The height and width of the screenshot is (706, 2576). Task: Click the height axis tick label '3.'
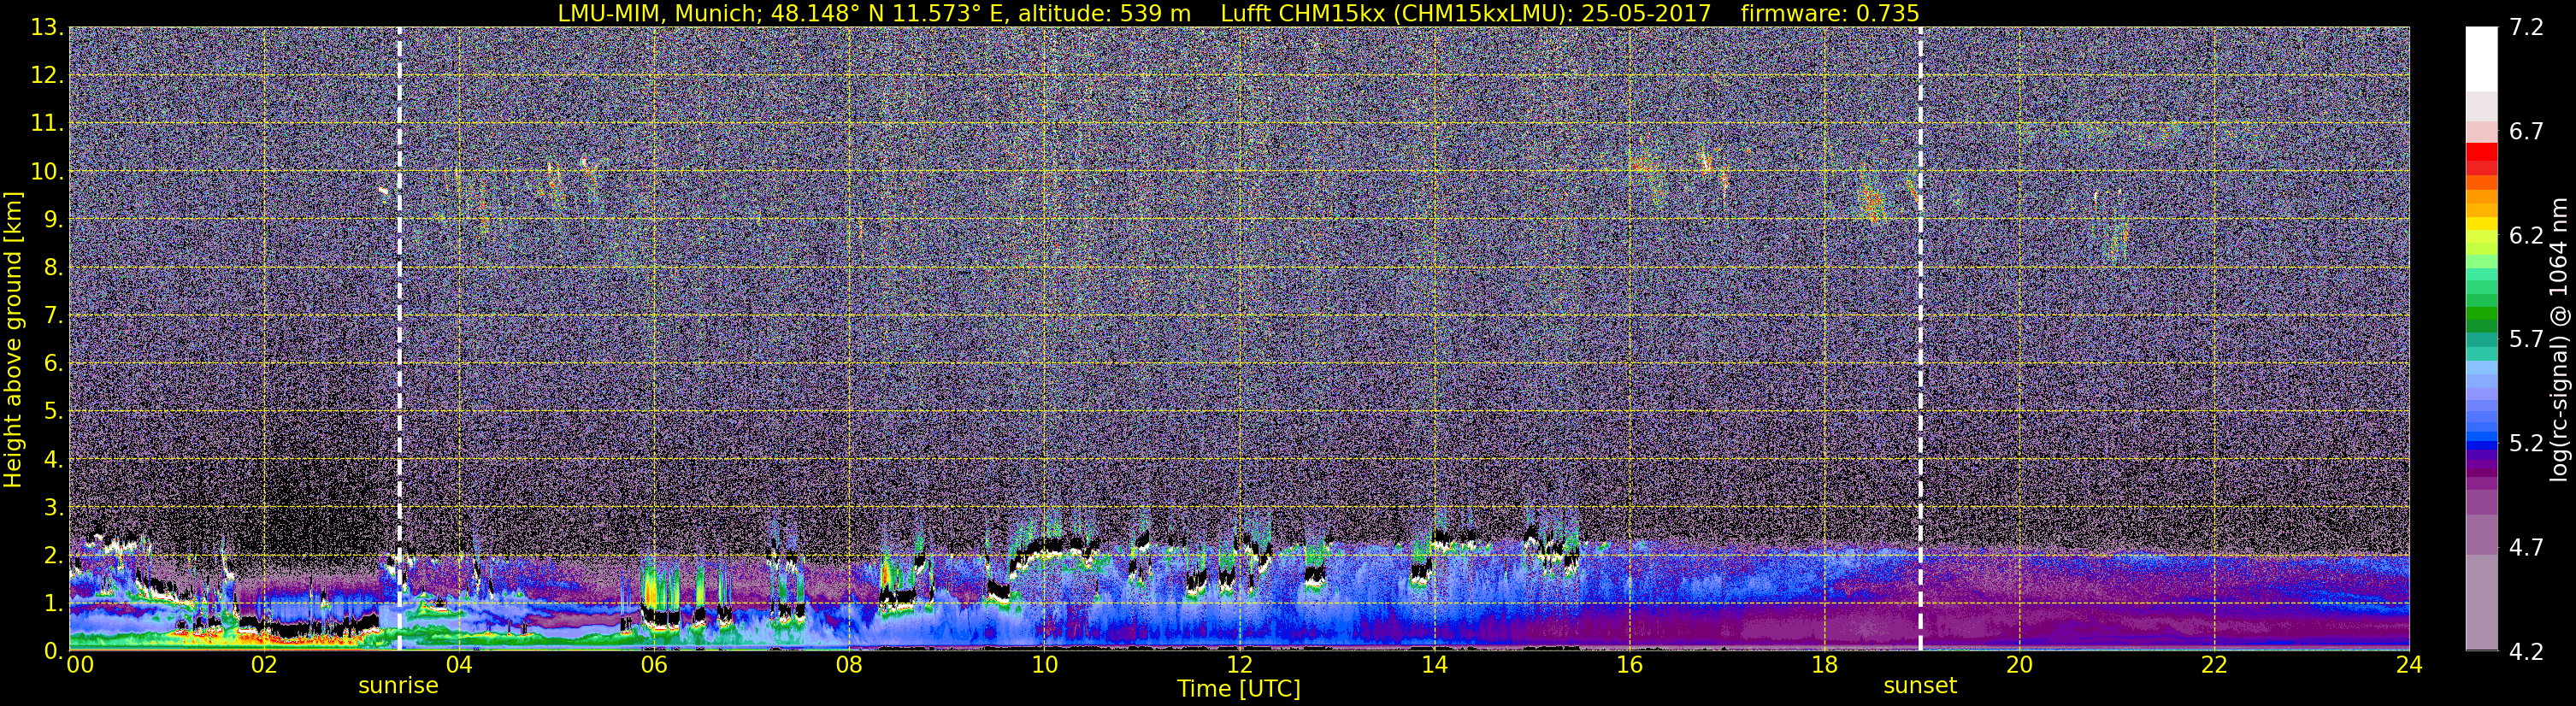pos(53,507)
